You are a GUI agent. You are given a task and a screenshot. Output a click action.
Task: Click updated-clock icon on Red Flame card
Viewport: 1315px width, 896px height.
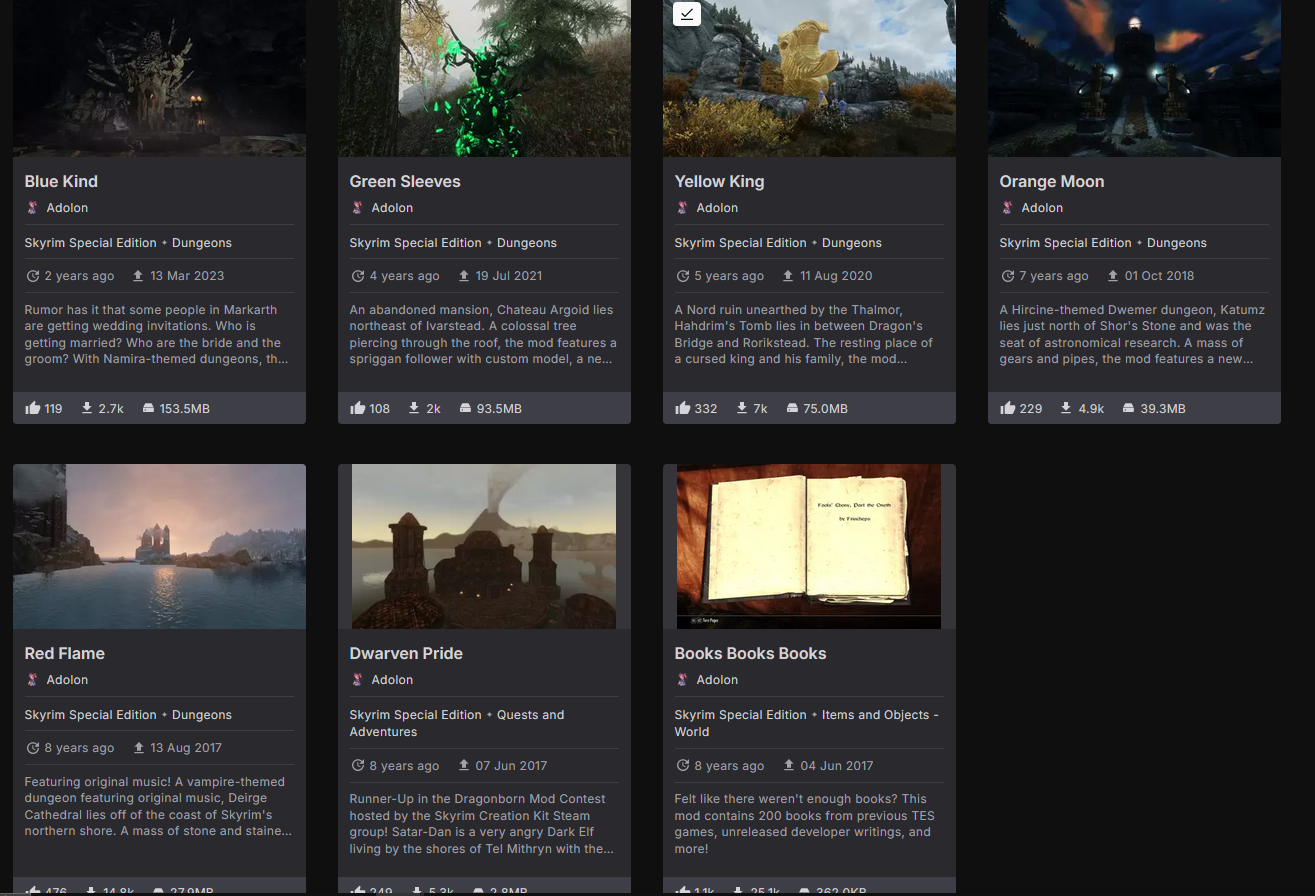[32, 748]
